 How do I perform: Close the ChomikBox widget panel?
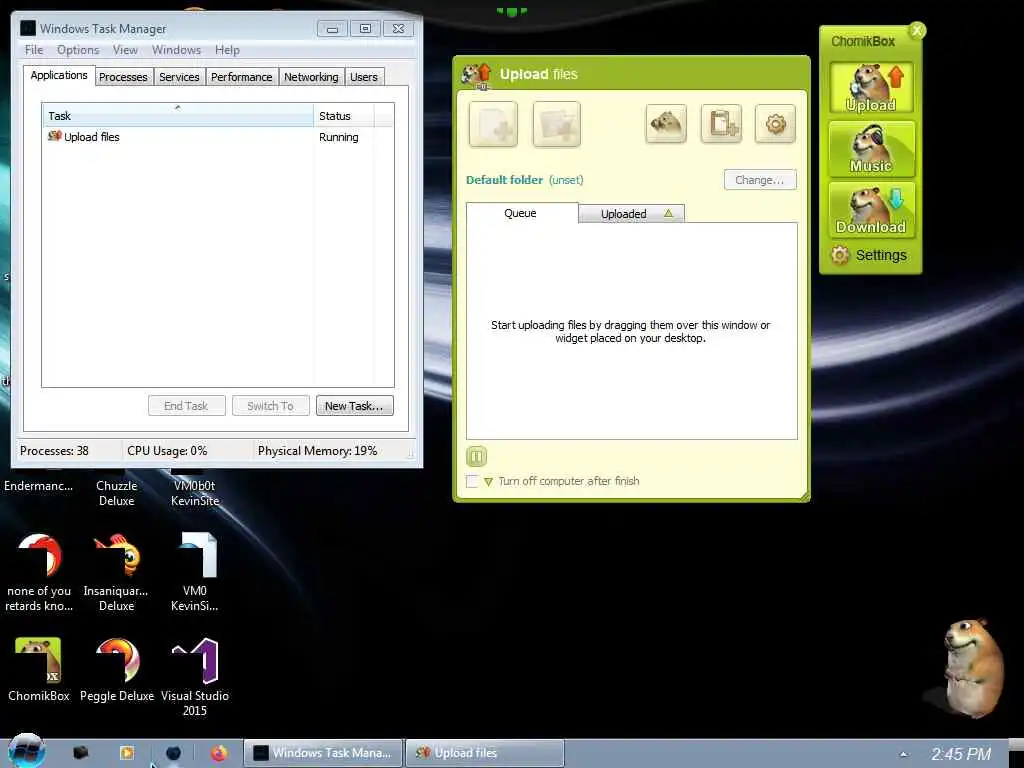(917, 30)
